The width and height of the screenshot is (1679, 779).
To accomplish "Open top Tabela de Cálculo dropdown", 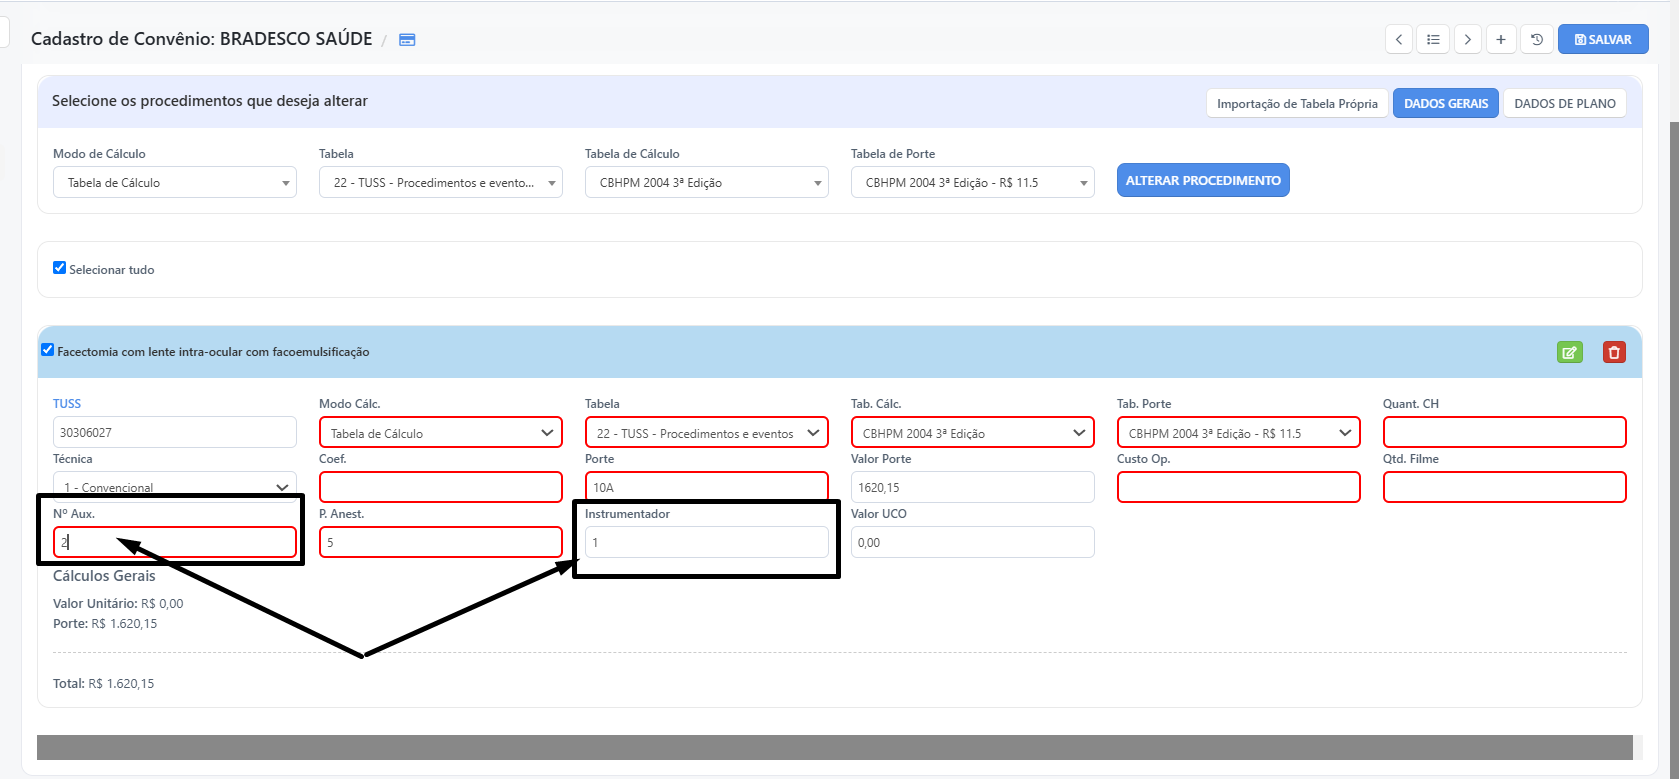I will click(x=707, y=183).
